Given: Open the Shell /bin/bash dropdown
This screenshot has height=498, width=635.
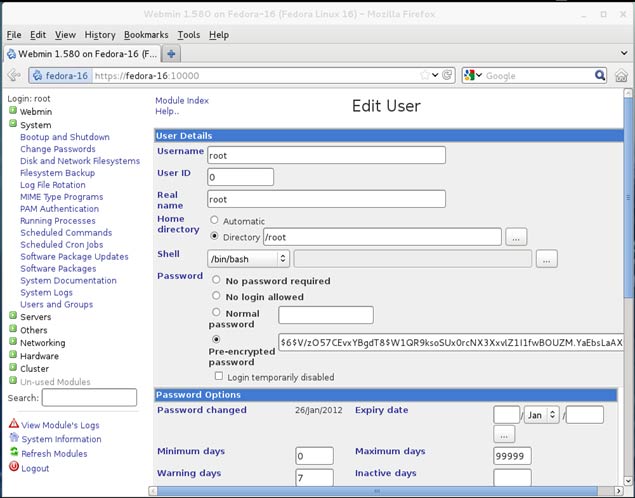Looking at the screenshot, I should (x=248, y=259).
